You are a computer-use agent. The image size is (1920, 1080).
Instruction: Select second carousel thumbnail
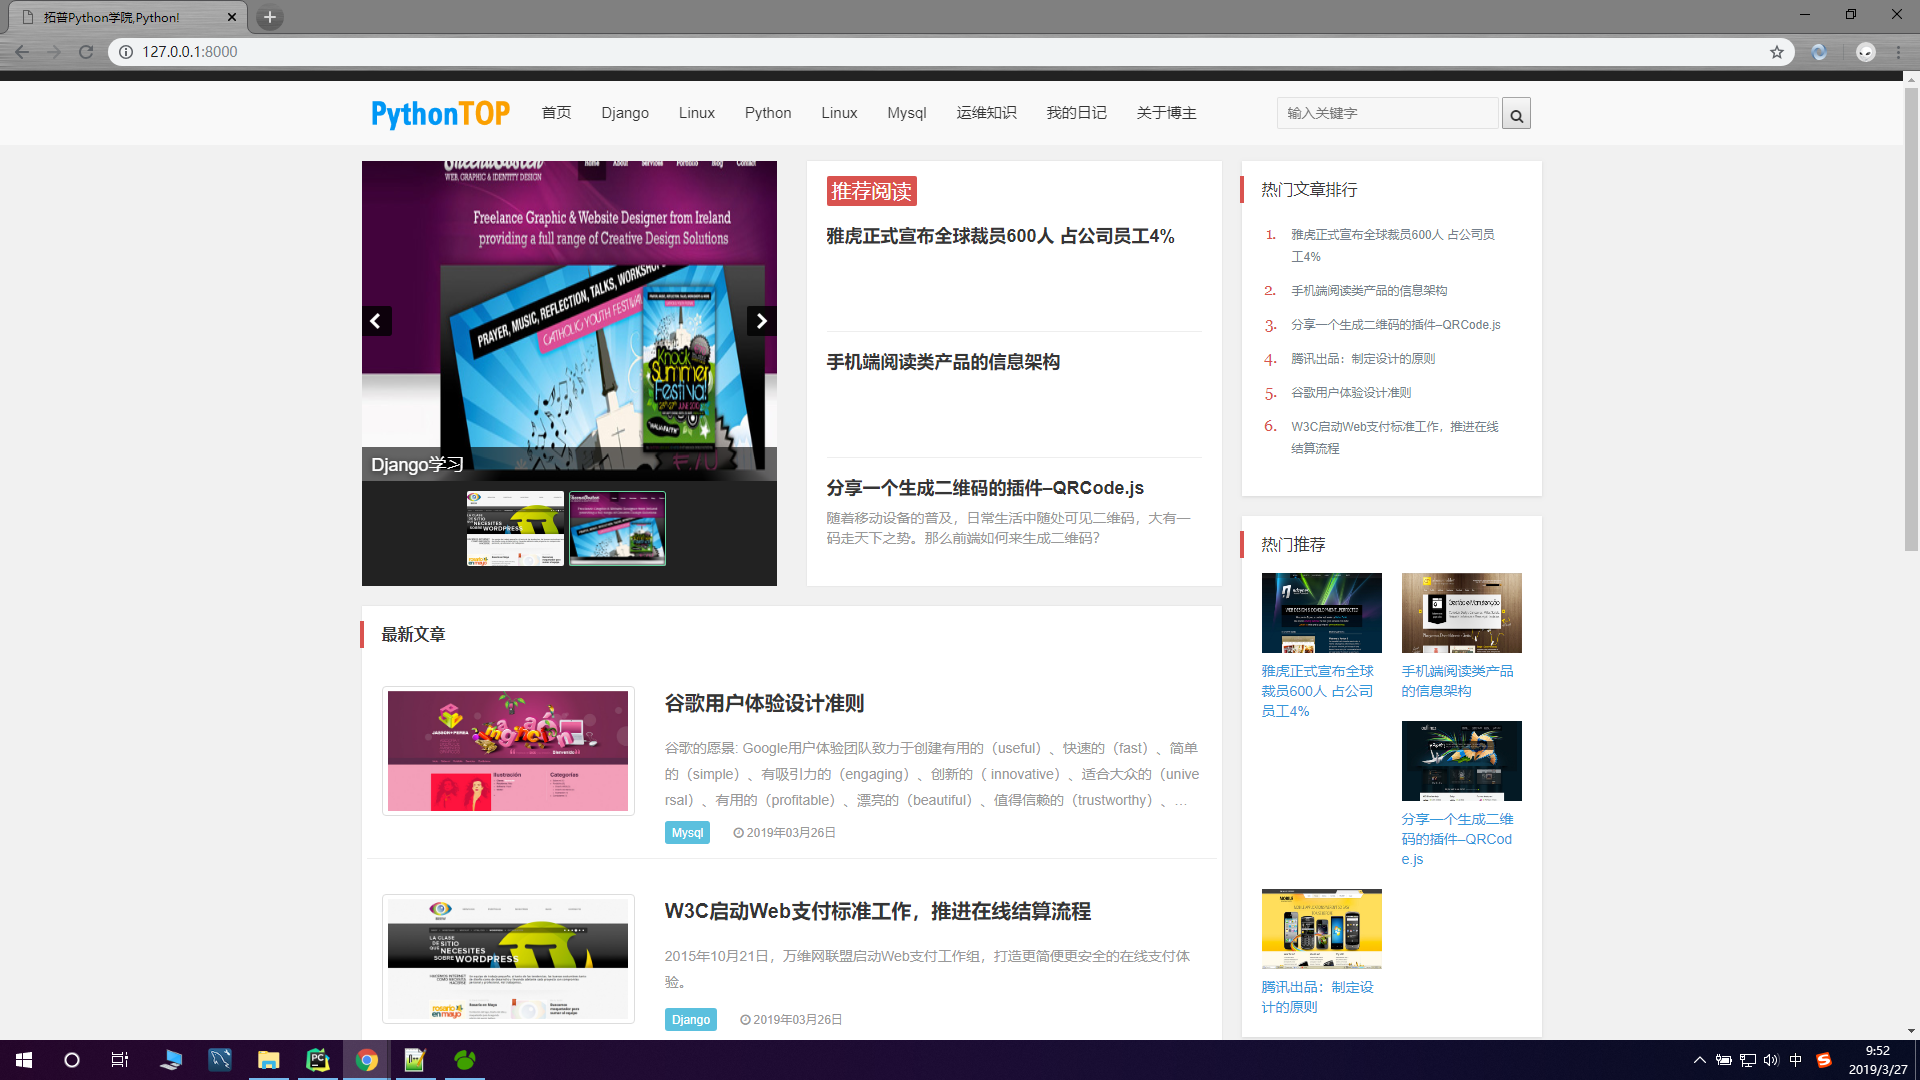point(617,529)
